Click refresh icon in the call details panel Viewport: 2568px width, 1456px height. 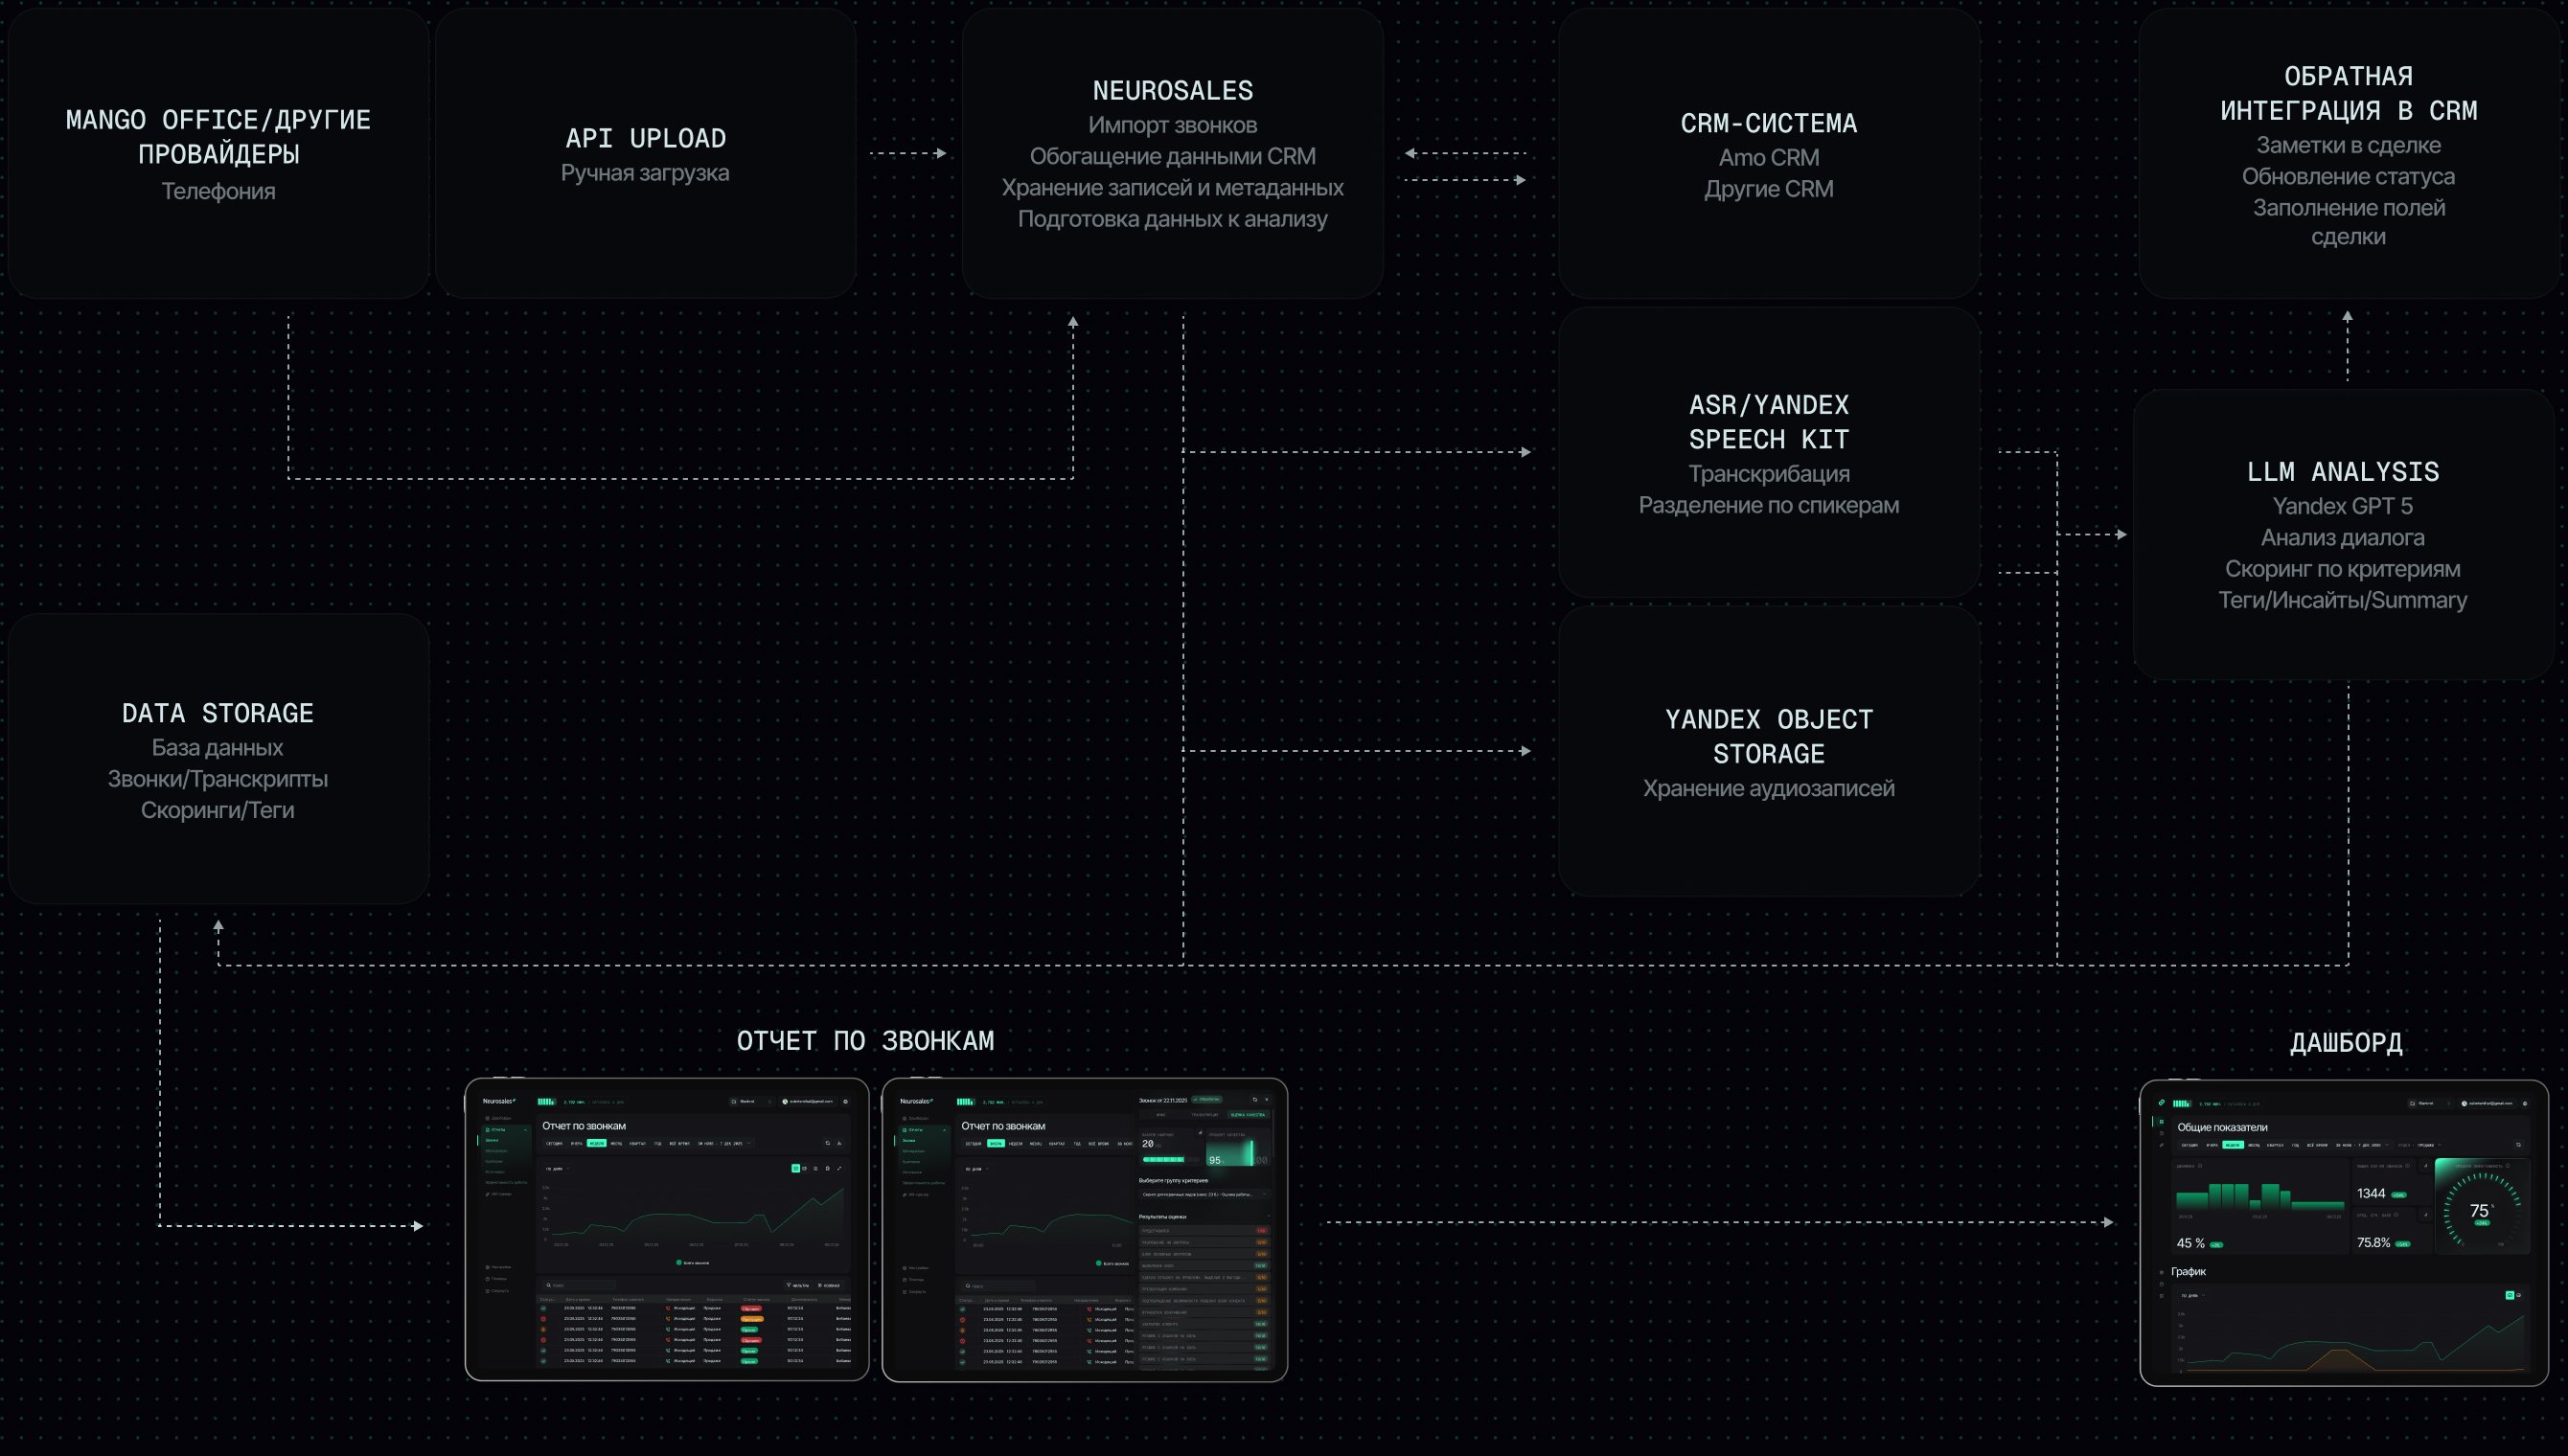click(x=1255, y=1100)
